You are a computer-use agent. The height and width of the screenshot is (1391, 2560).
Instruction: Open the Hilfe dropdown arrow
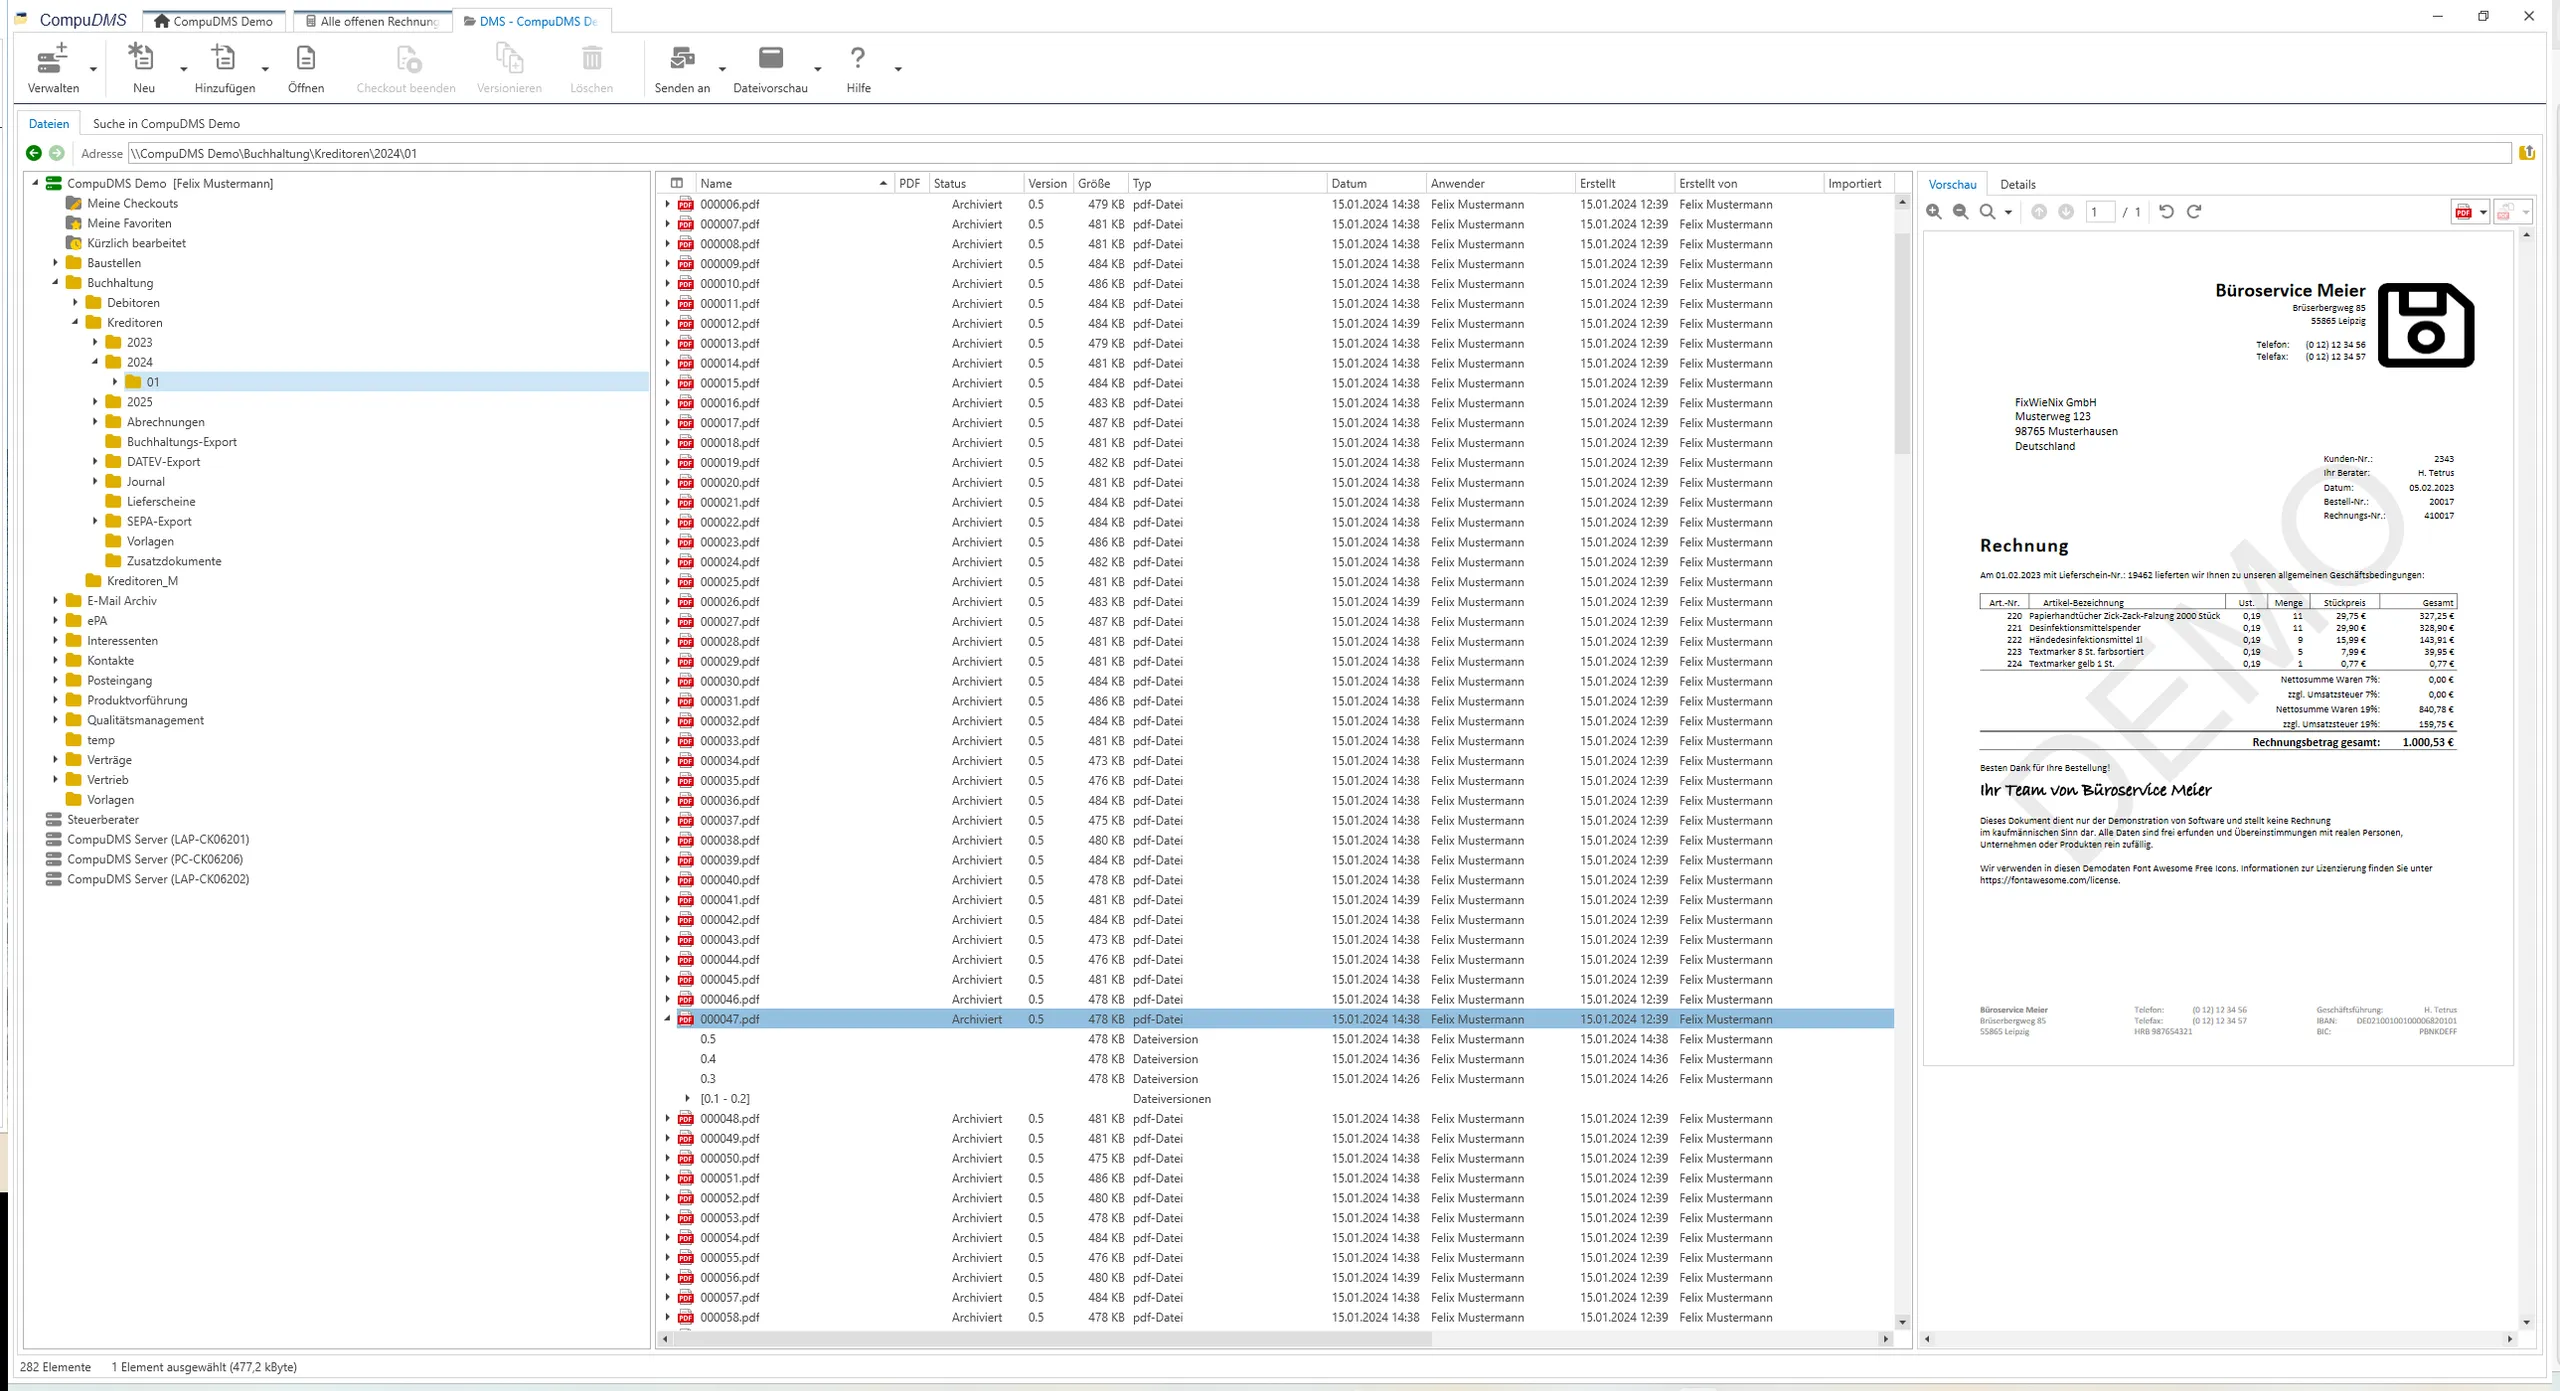coord(899,69)
